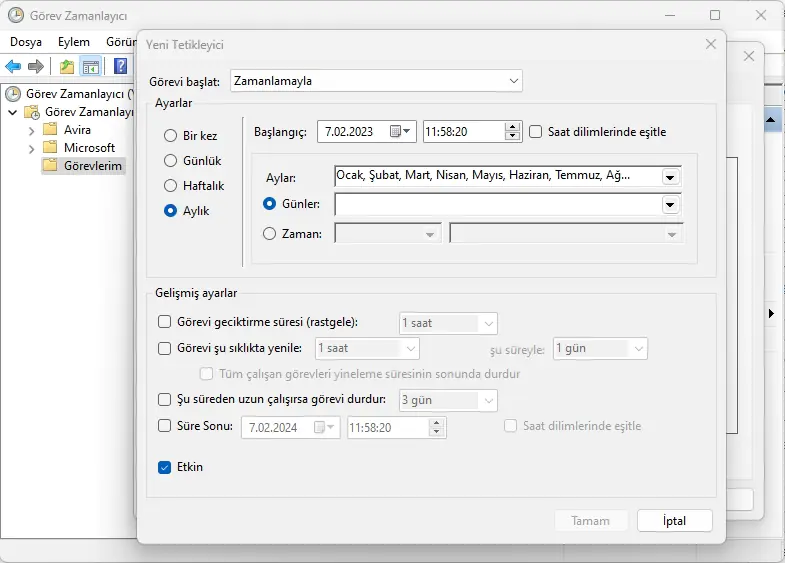Viewport: 785px width, 563px height.
Task: Open the Eylem menu
Action: point(73,42)
